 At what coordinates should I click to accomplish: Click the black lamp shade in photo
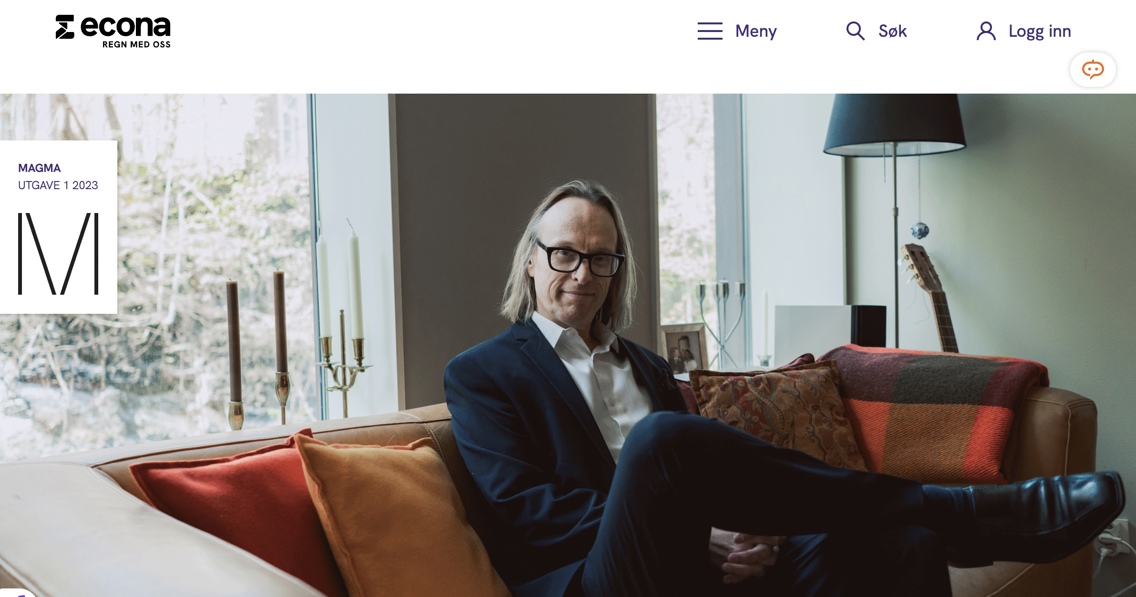pos(894,125)
